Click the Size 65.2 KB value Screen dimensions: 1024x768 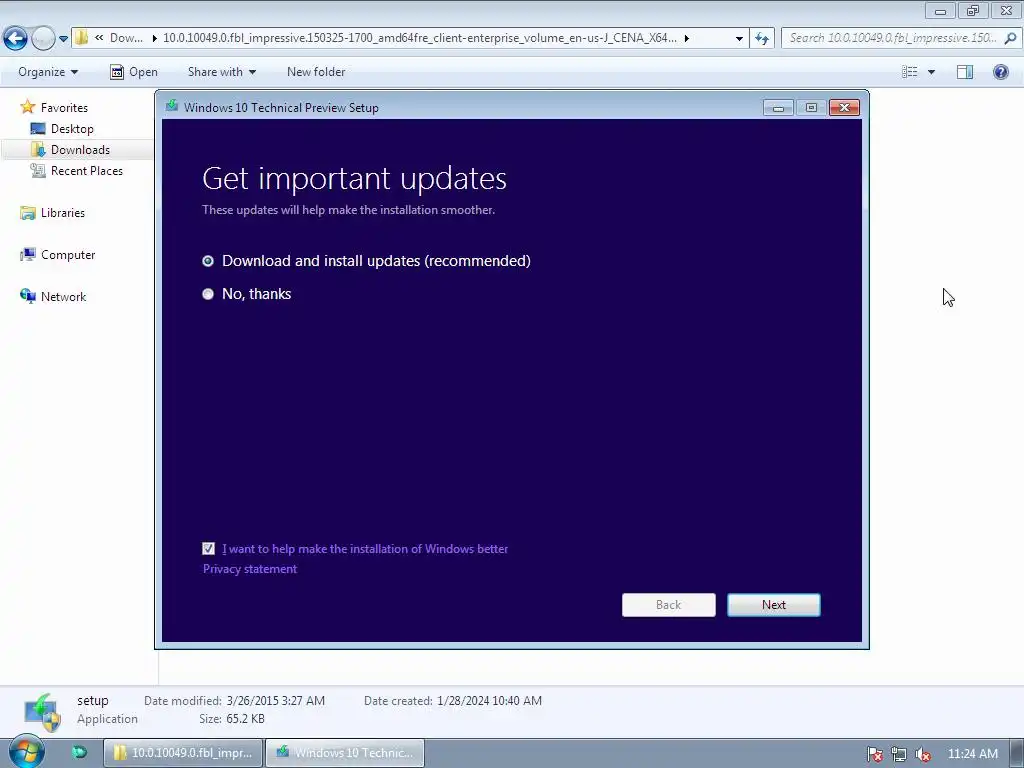[x=246, y=719]
